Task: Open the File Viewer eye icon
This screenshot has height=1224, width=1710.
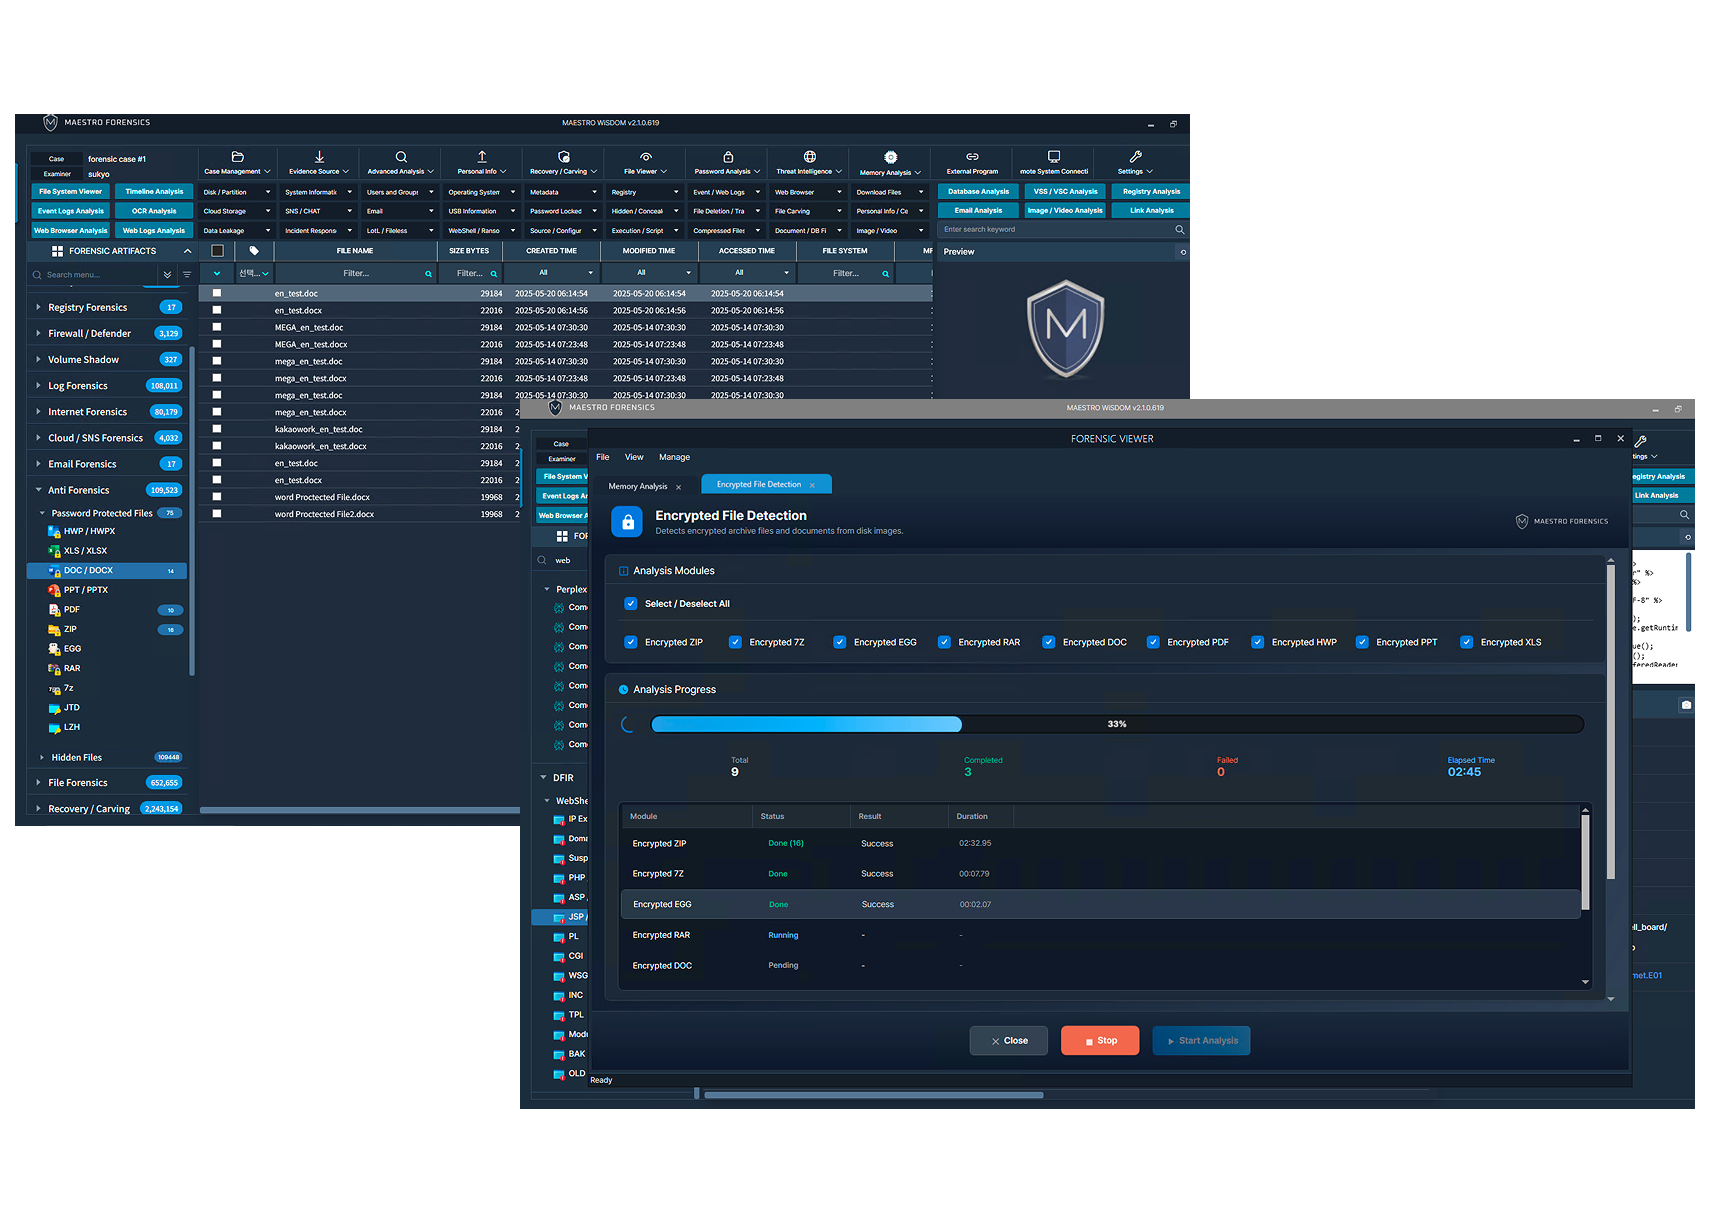Action: coord(646,157)
